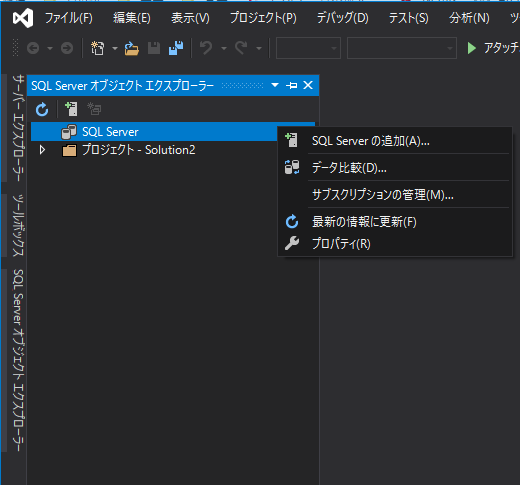Open the panel window position dropdown arrow
This screenshot has height=485, width=520.
click(275, 85)
